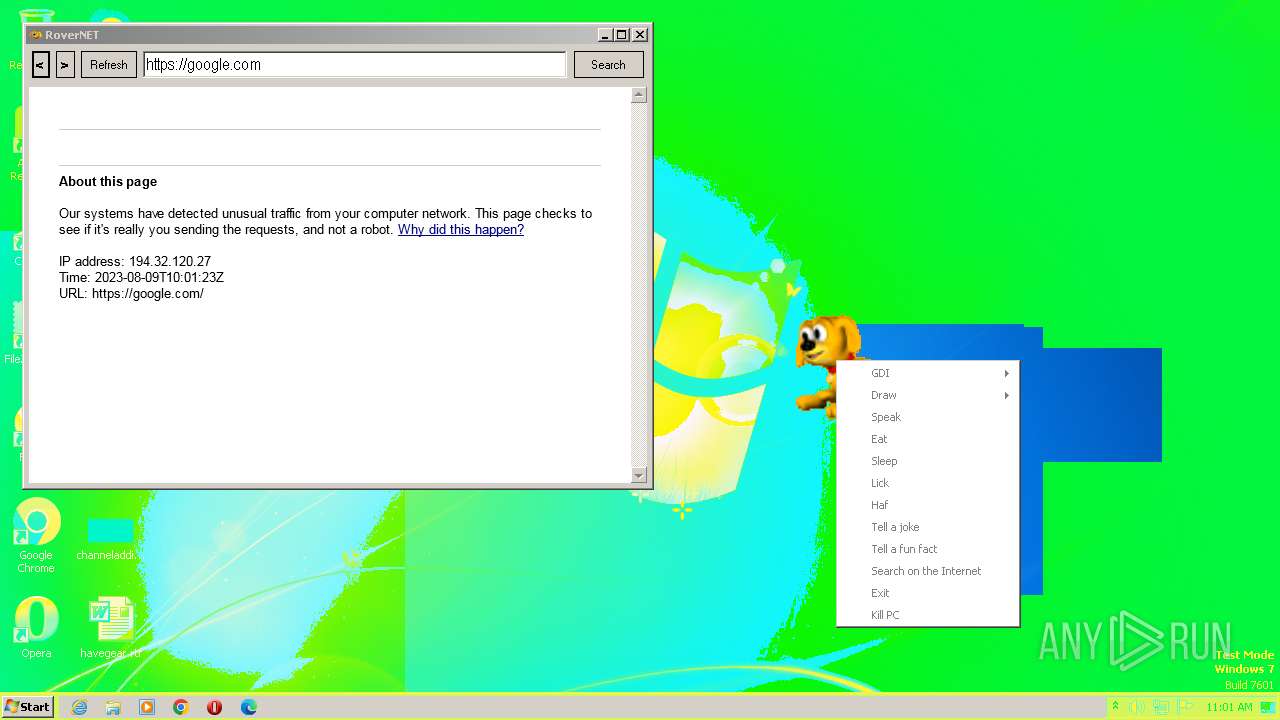This screenshot has width=1280, height=720.
Task: Click the Action Center flag tray icon
Action: click(x=1186, y=707)
